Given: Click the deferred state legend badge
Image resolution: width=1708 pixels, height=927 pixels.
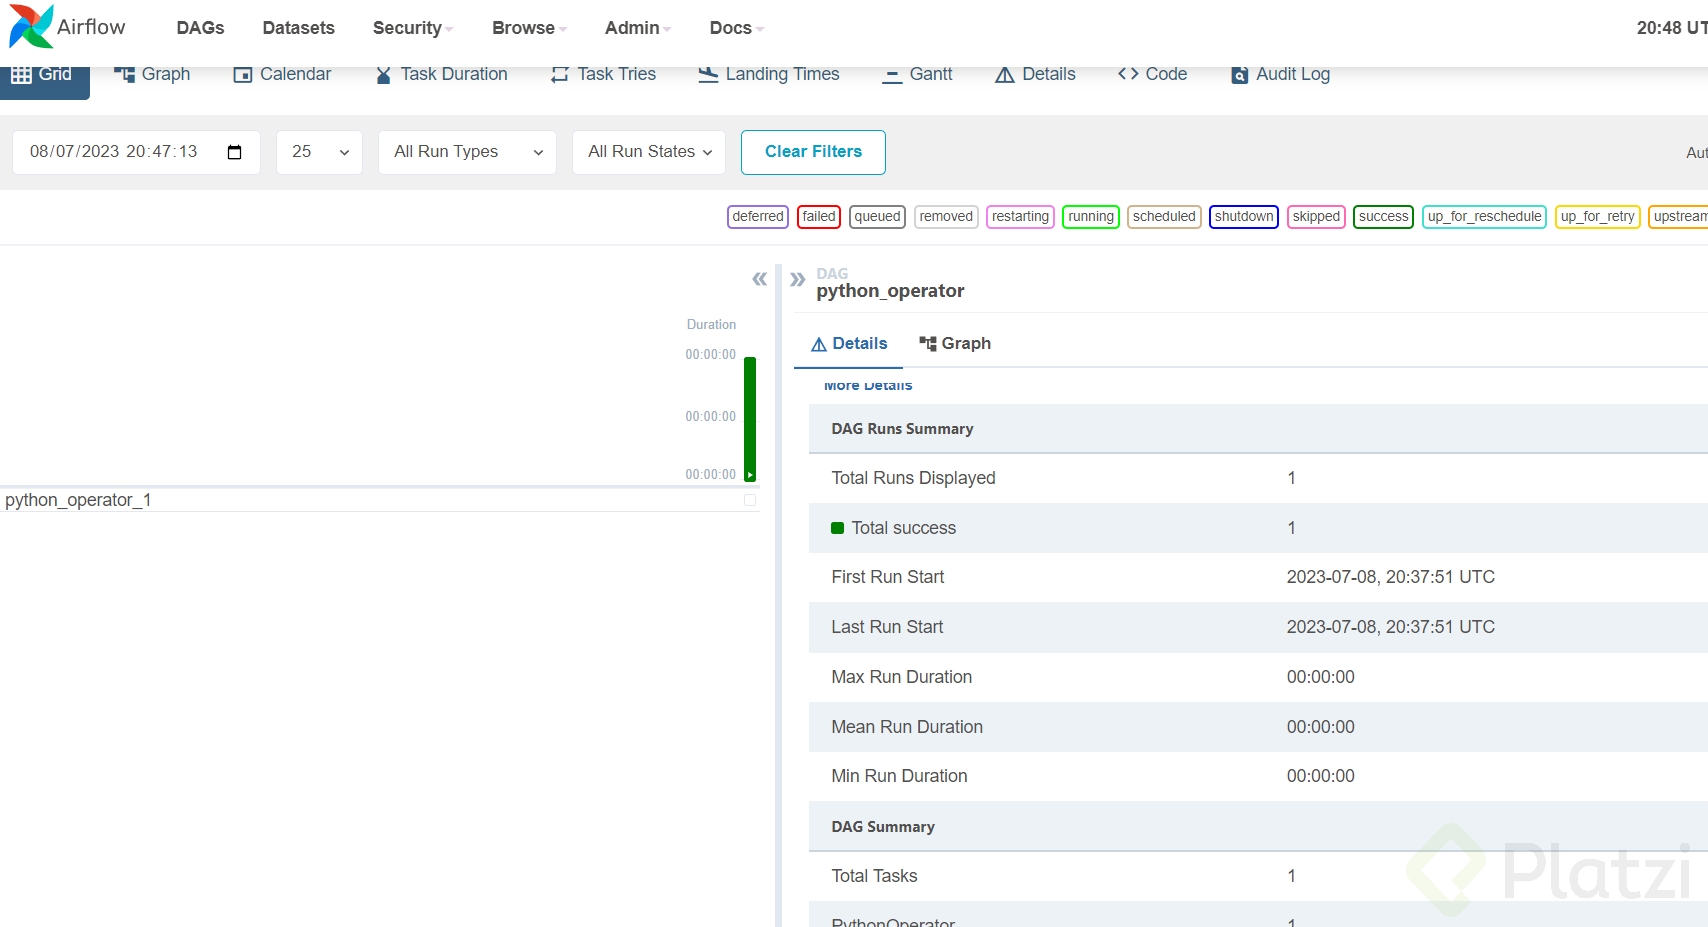Looking at the screenshot, I should pyautogui.click(x=758, y=217).
